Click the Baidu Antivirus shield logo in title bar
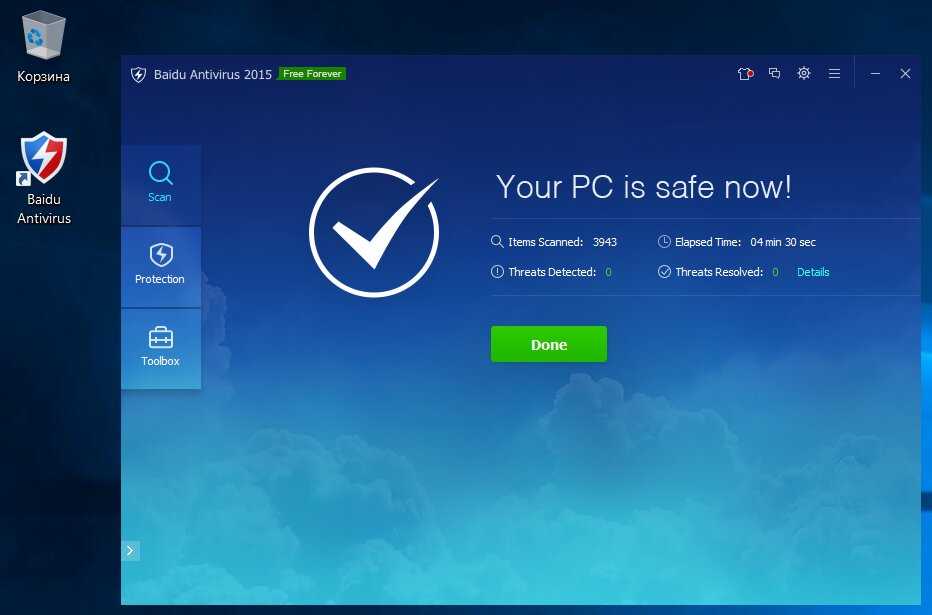 (138, 74)
